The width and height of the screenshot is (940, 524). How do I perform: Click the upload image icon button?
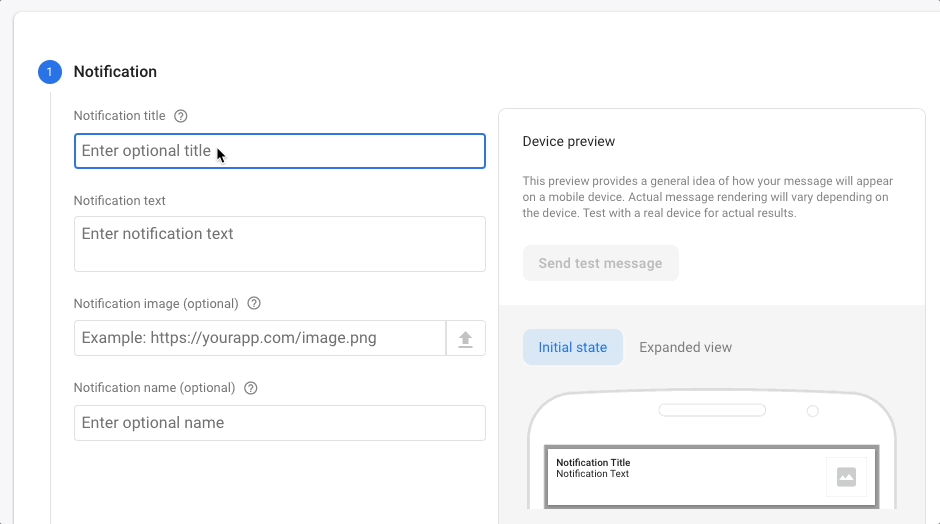tap(466, 338)
